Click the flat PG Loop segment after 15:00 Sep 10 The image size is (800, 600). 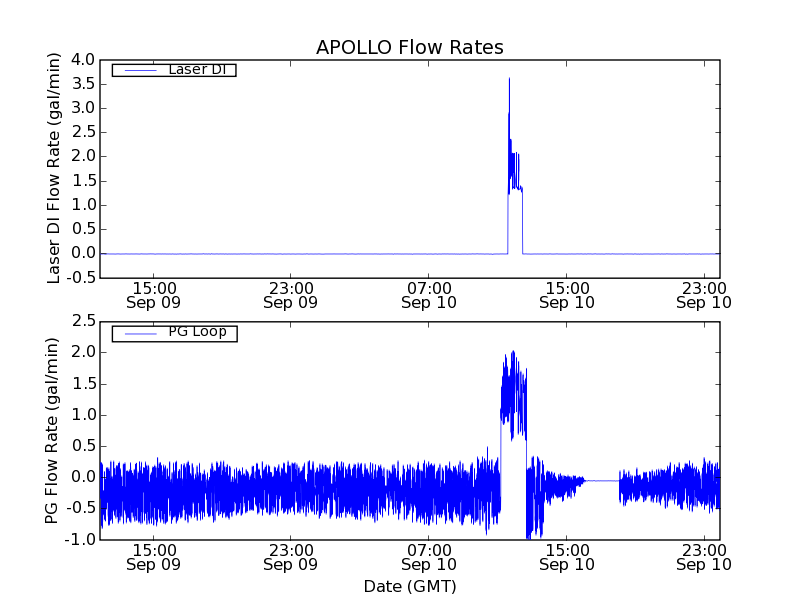tap(602, 481)
